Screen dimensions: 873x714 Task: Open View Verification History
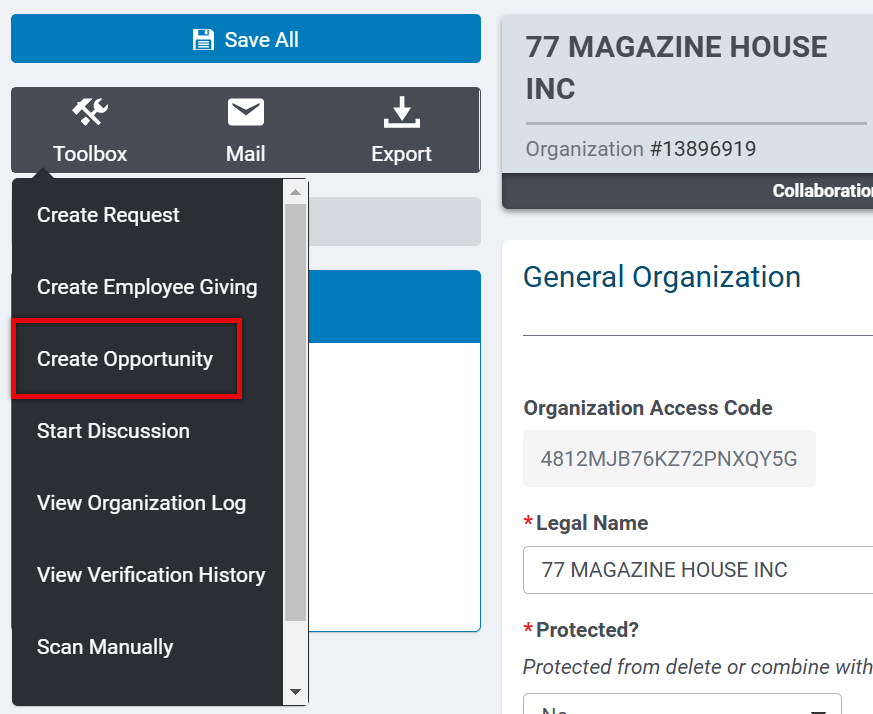coord(151,575)
